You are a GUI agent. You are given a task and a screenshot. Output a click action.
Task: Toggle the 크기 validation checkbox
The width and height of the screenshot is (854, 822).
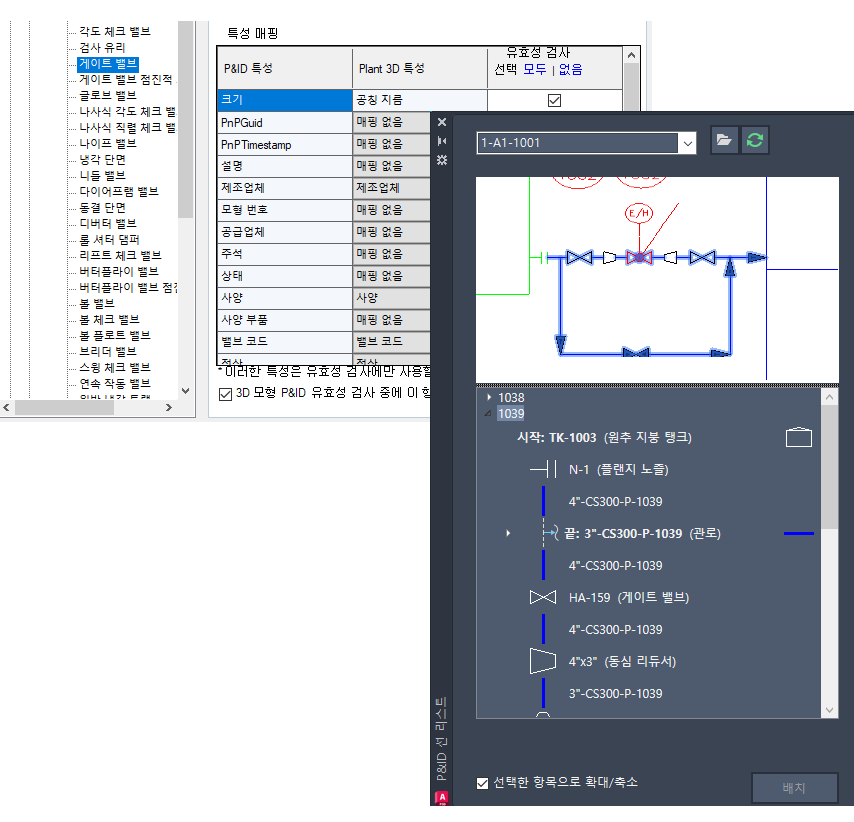[x=554, y=100]
